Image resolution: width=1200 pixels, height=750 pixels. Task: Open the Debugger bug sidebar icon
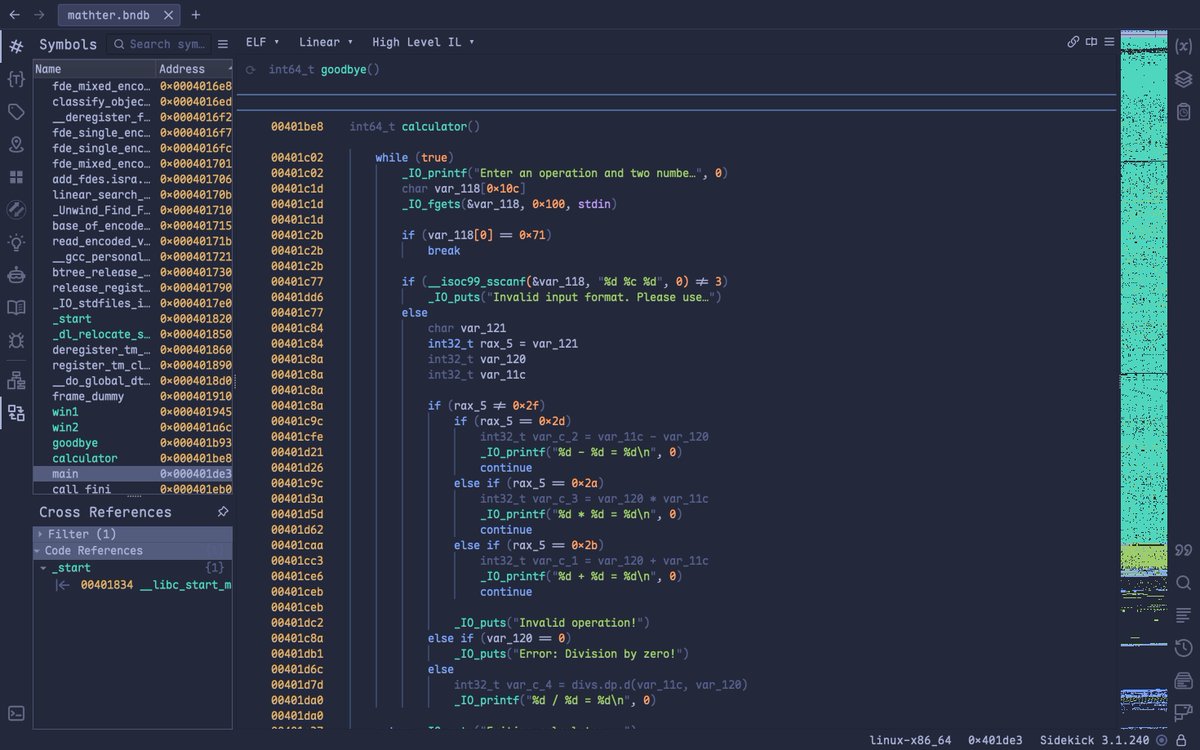coord(16,340)
